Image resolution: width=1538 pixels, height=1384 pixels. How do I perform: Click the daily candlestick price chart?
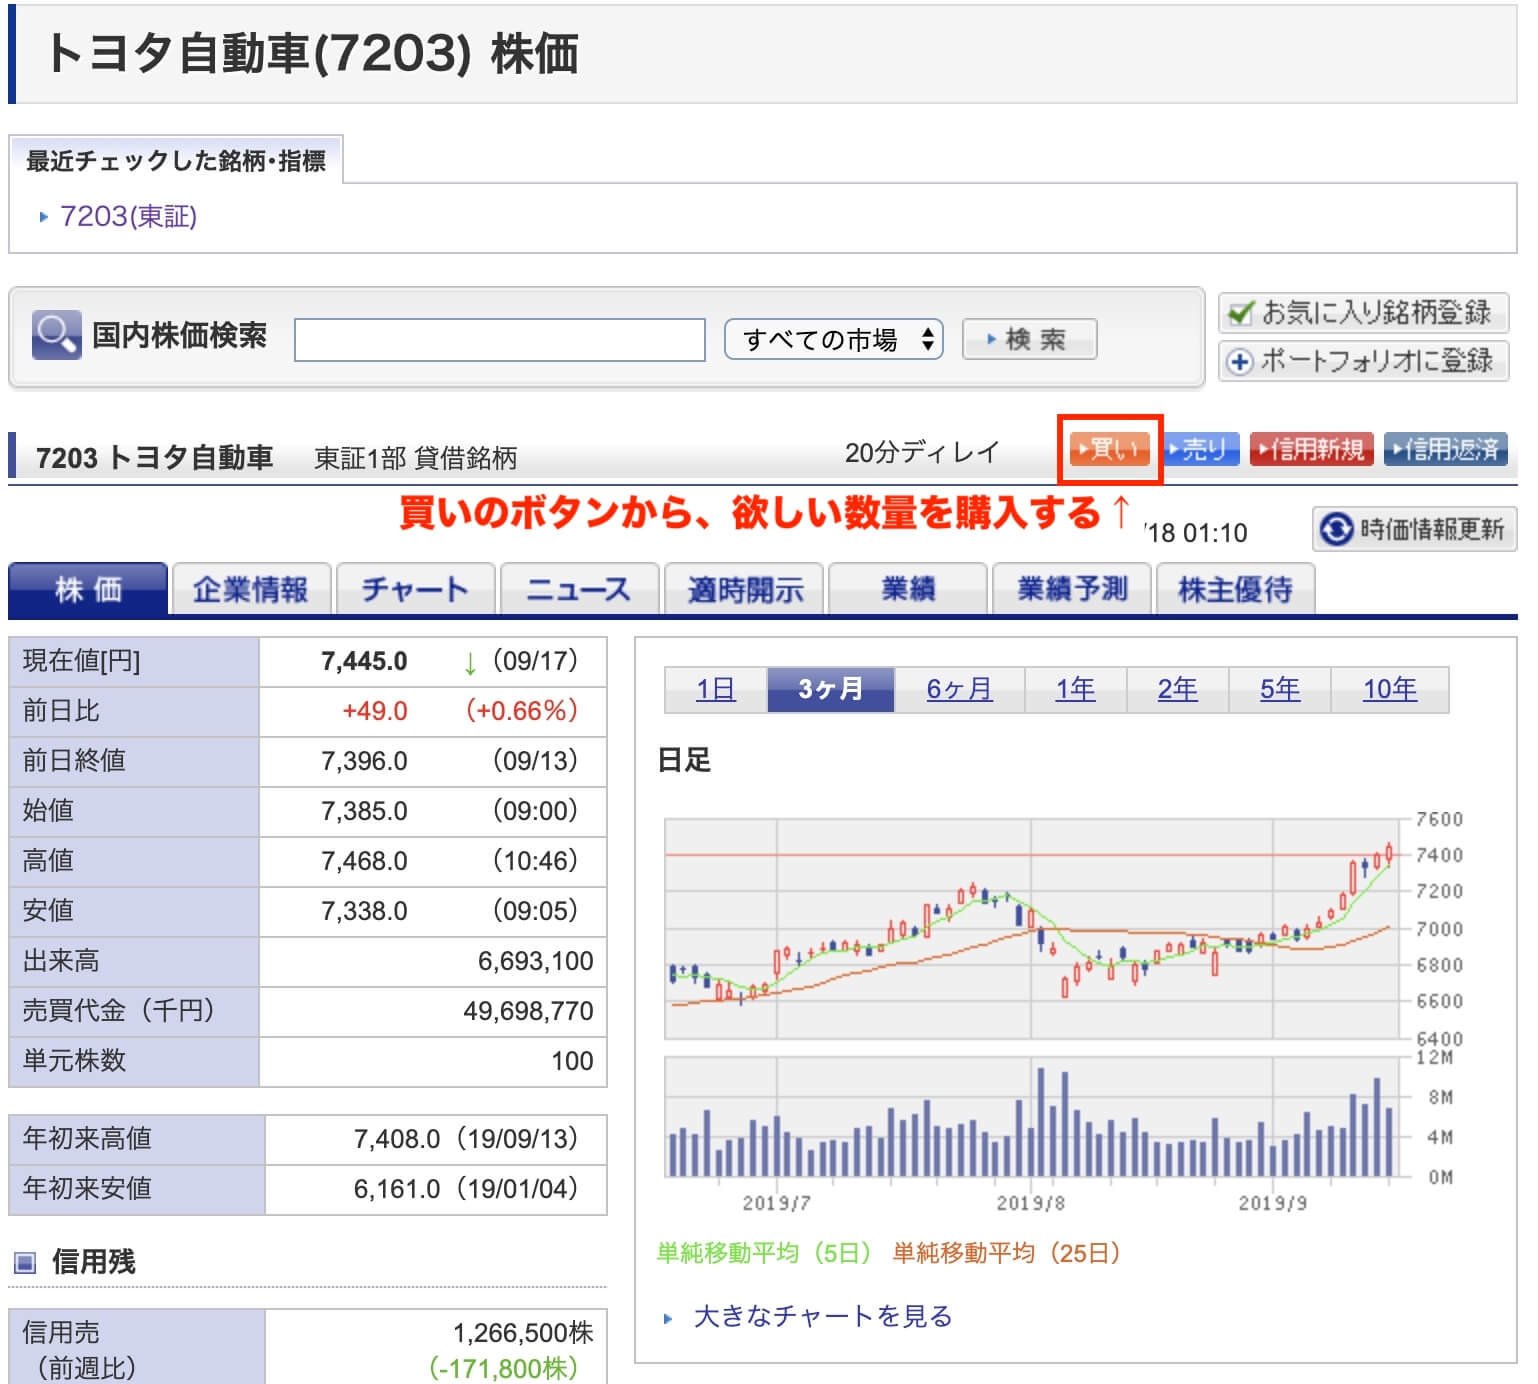tap(1032, 929)
